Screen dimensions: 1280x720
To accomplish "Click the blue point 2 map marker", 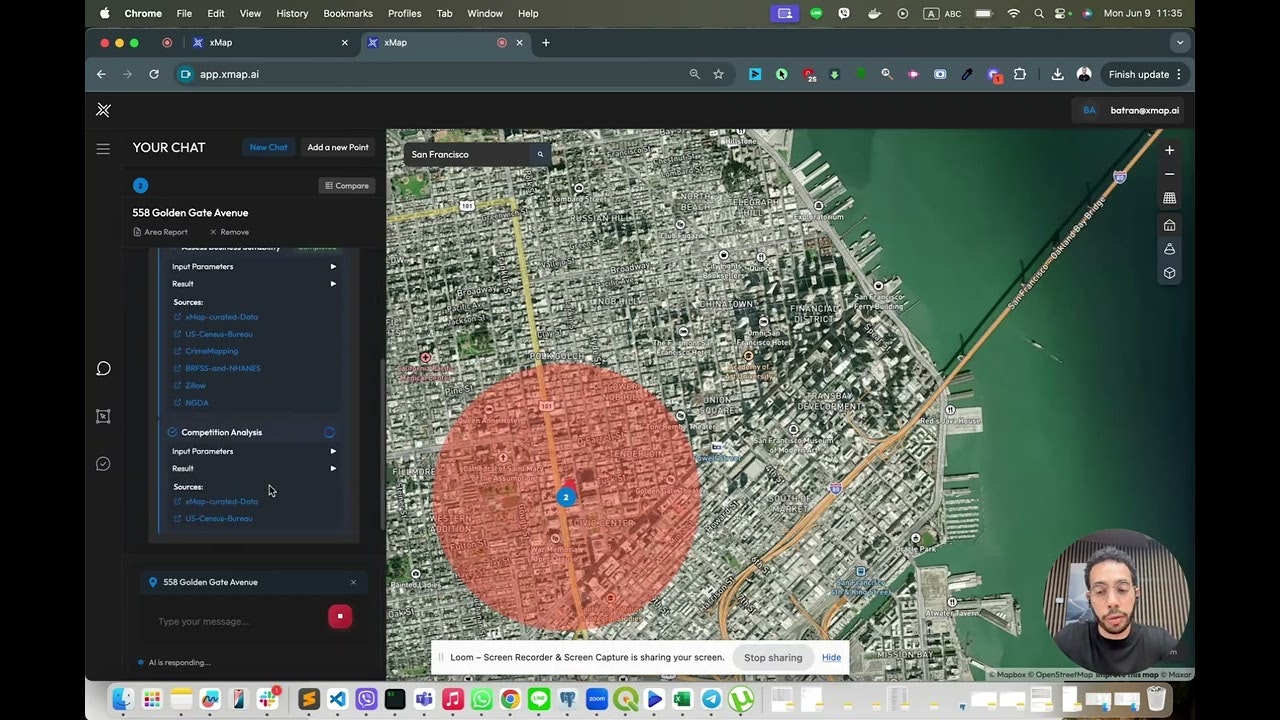I will pos(566,497).
